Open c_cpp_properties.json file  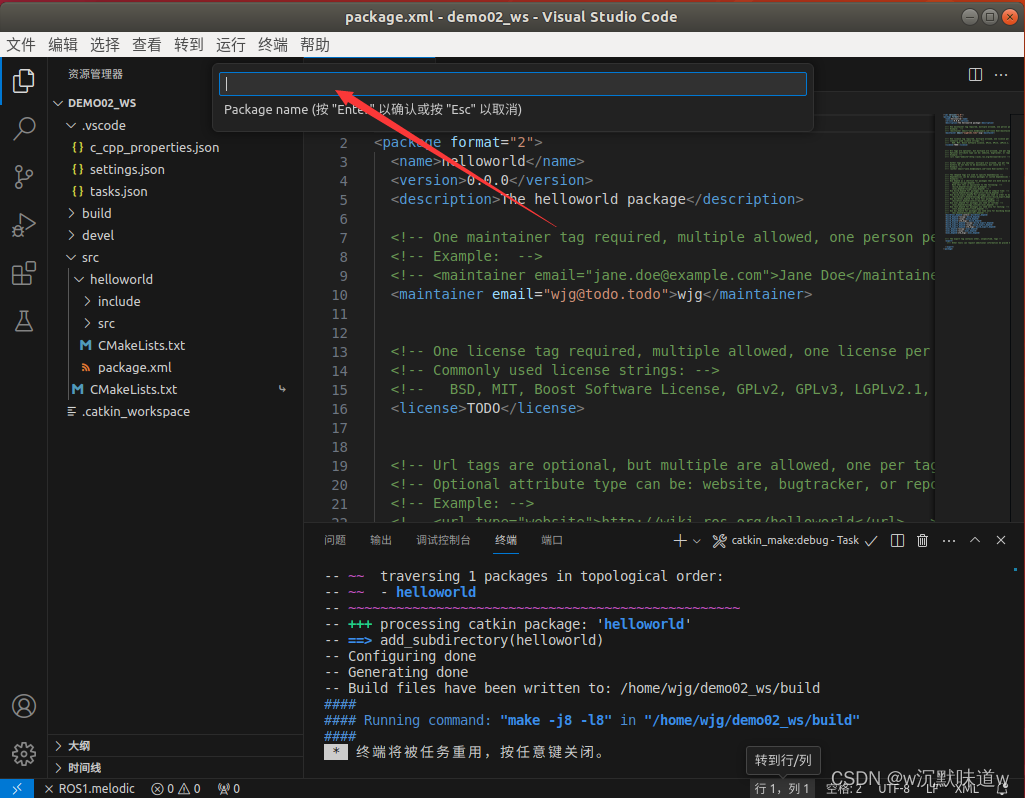154,148
